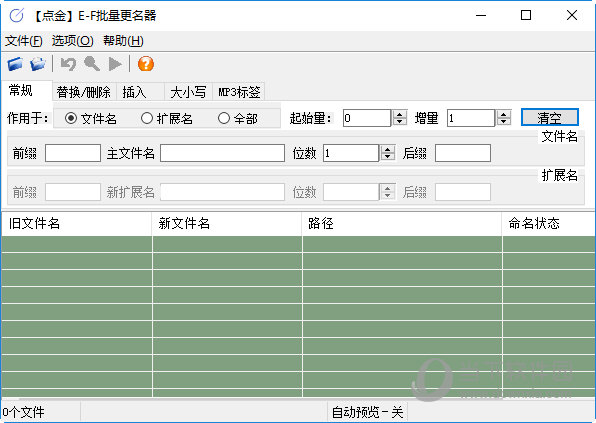596x423 pixels.
Task: Select the 文件名 radio button
Action: 71,118
